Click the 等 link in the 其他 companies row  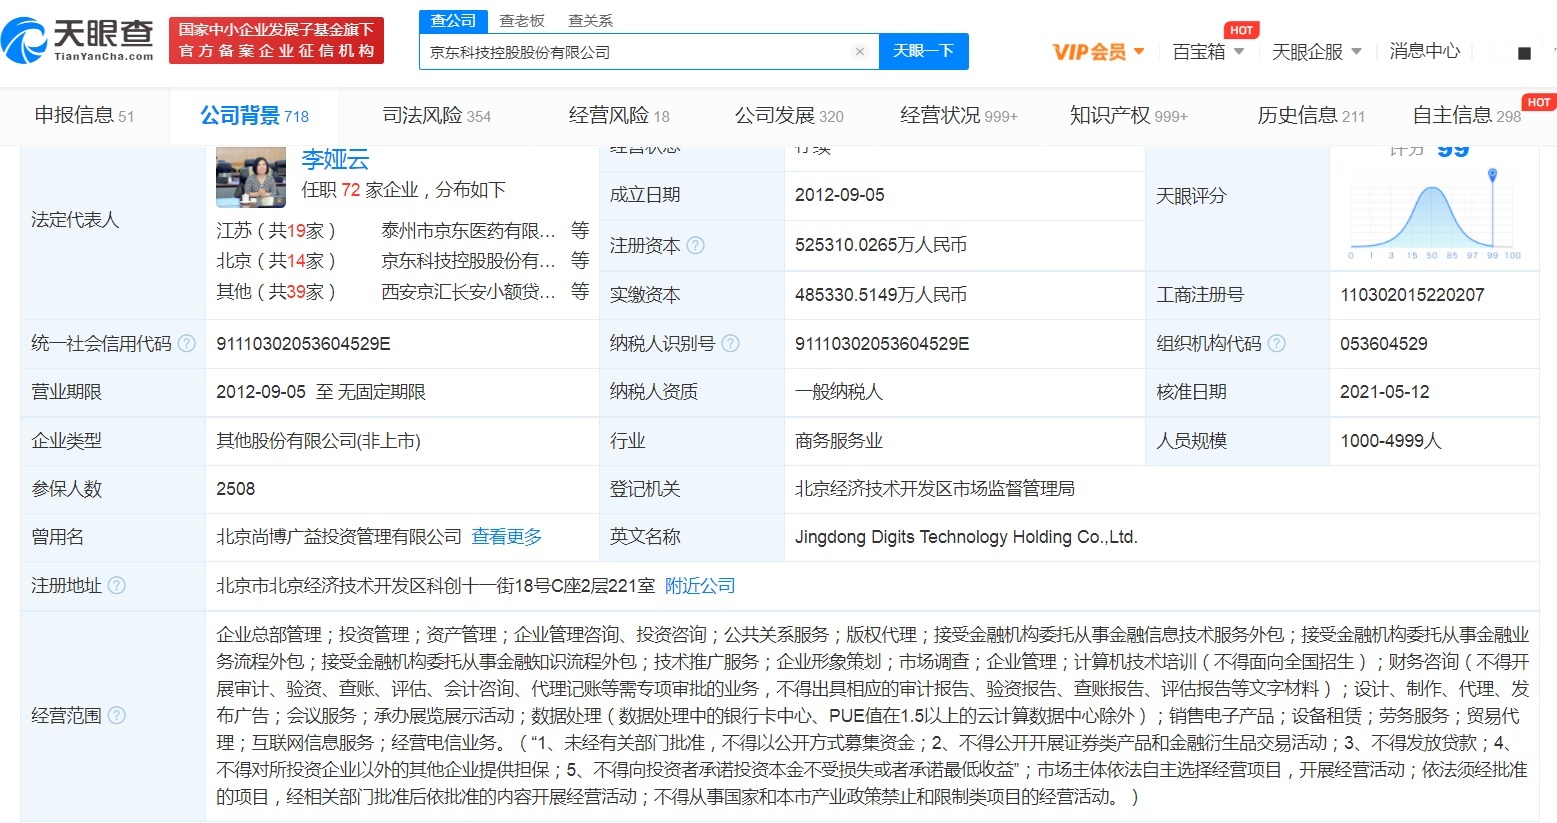580,291
